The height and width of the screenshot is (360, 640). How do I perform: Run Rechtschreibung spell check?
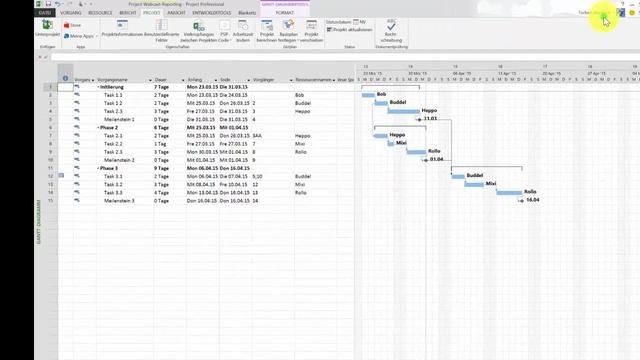point(391,31)
